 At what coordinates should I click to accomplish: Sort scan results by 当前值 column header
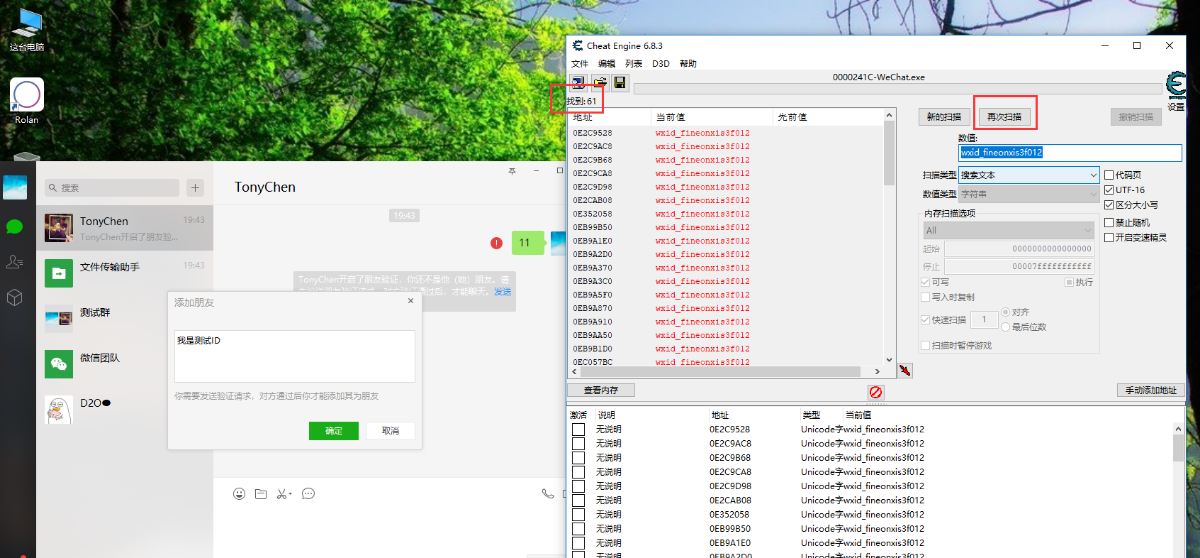712,117
